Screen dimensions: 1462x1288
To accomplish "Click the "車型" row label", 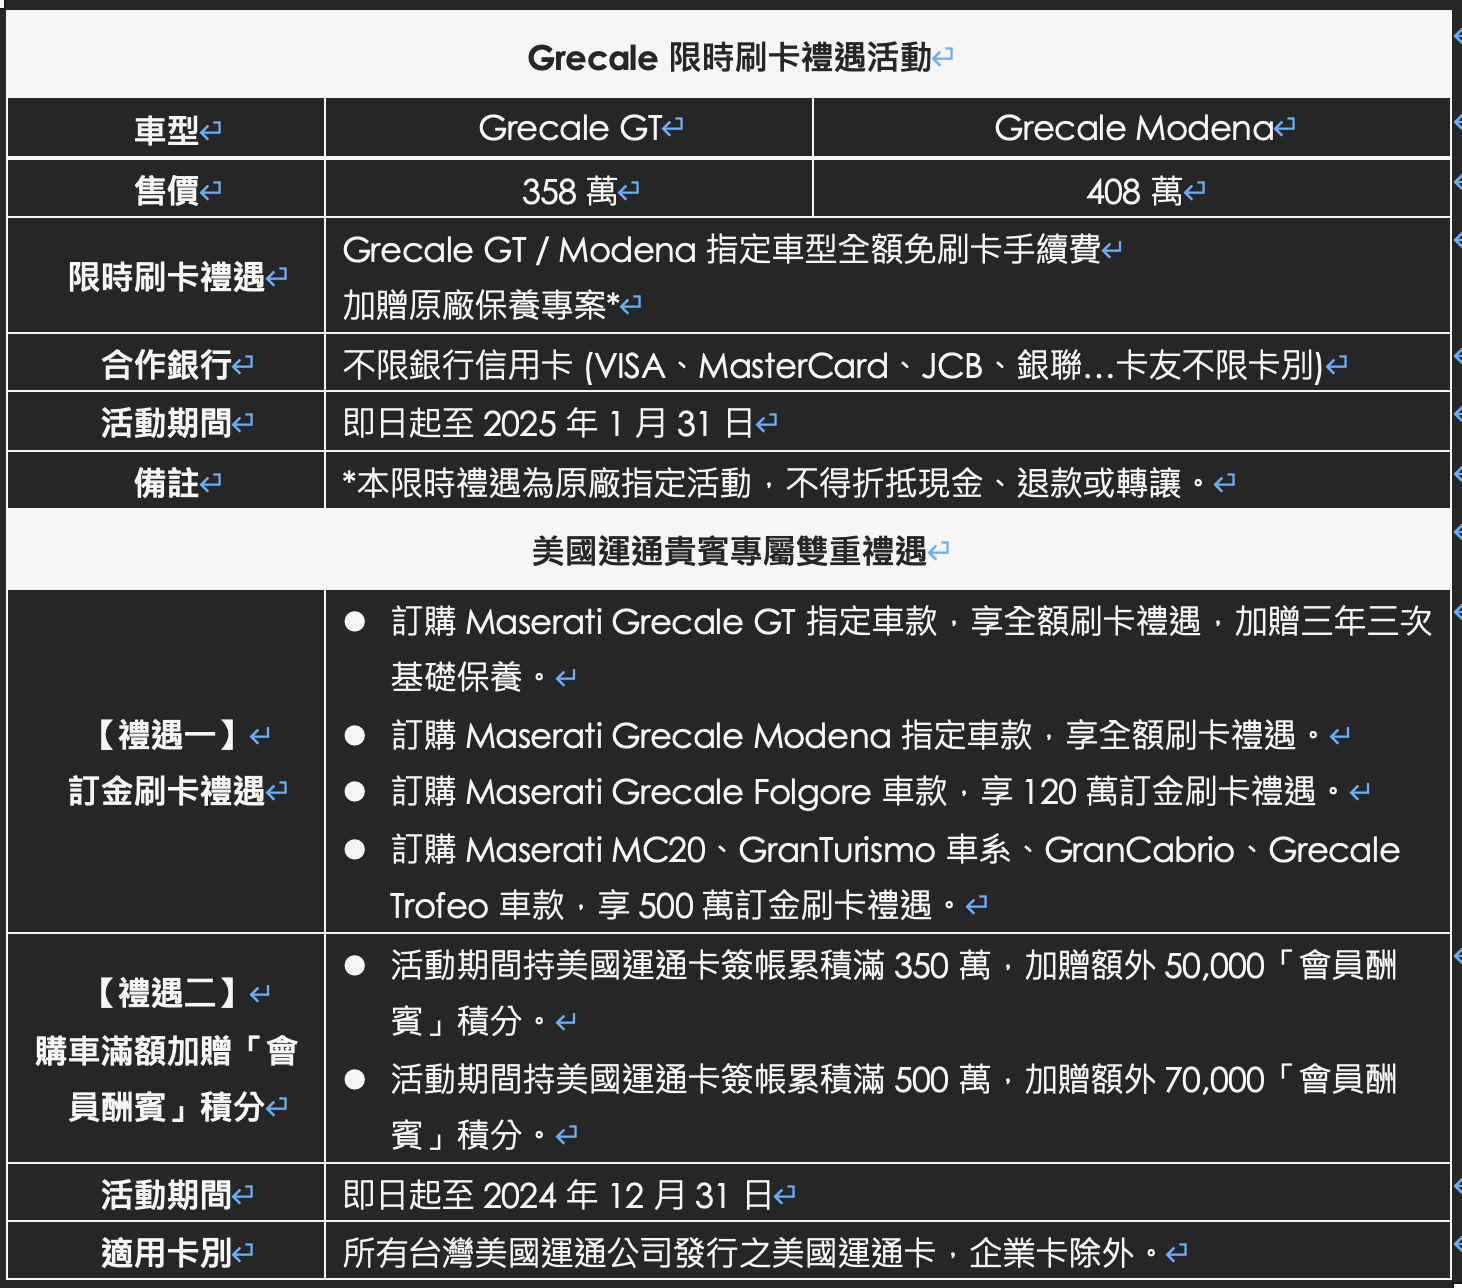I will [x=167, y=130].
